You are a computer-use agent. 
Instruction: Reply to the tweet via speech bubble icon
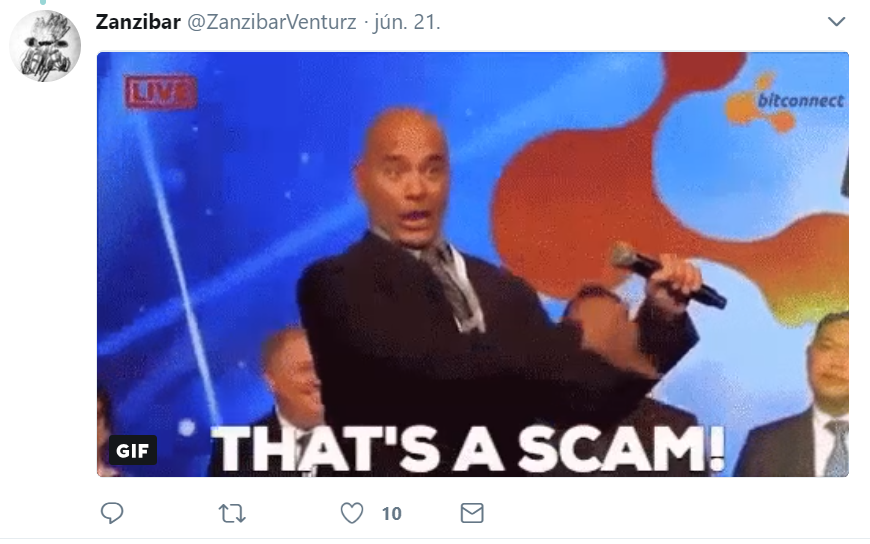pos(112,513)
